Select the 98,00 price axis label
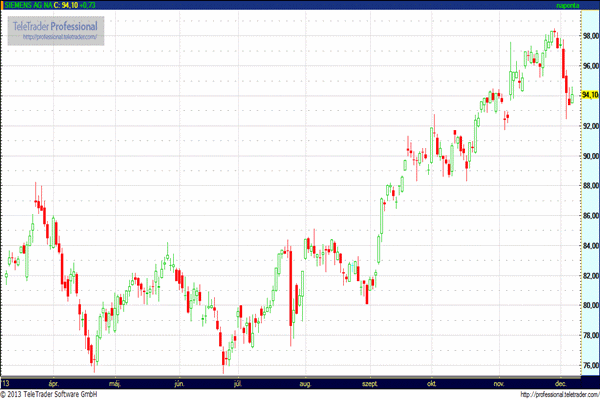Image resolution: width=600 pixels, height=400 pixels. (x=590, y=36)
